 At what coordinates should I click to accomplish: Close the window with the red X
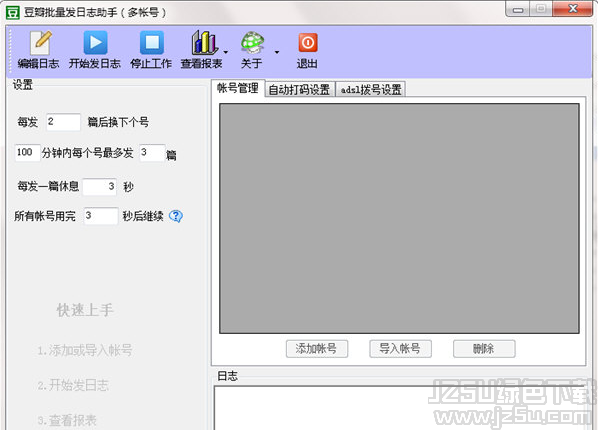coord(572,9)
